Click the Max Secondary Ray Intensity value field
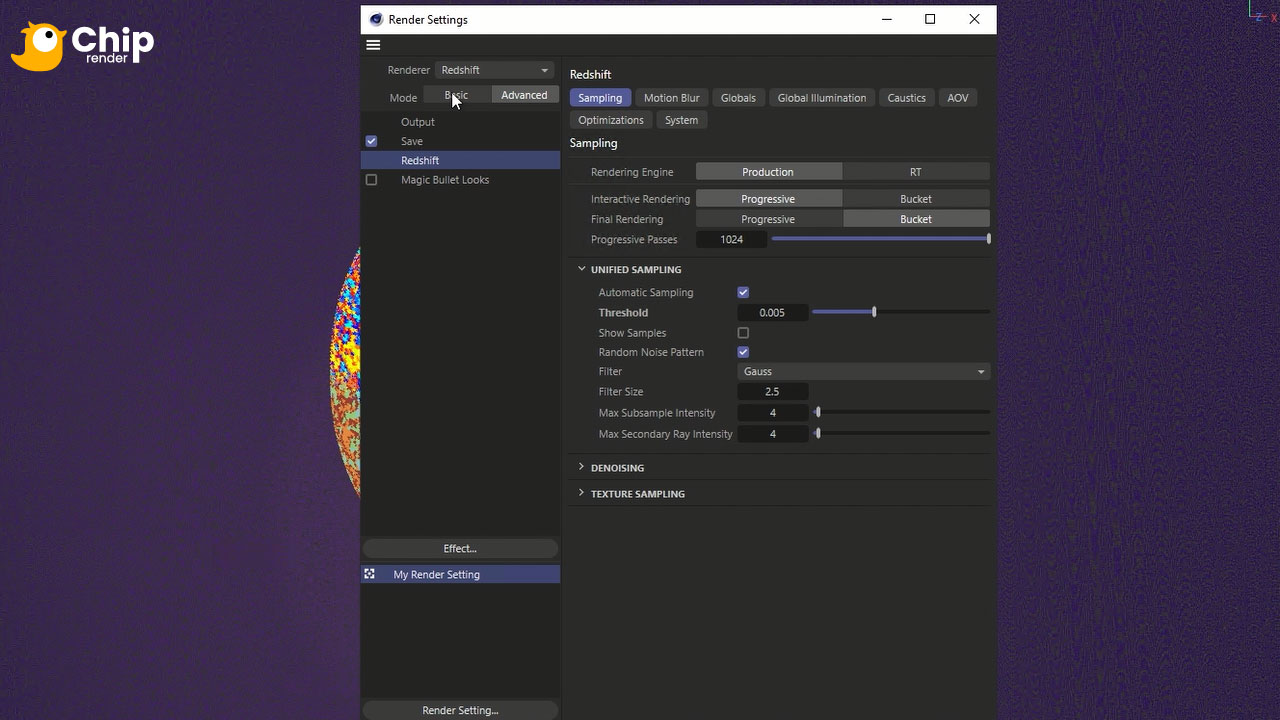 [772, 434]
